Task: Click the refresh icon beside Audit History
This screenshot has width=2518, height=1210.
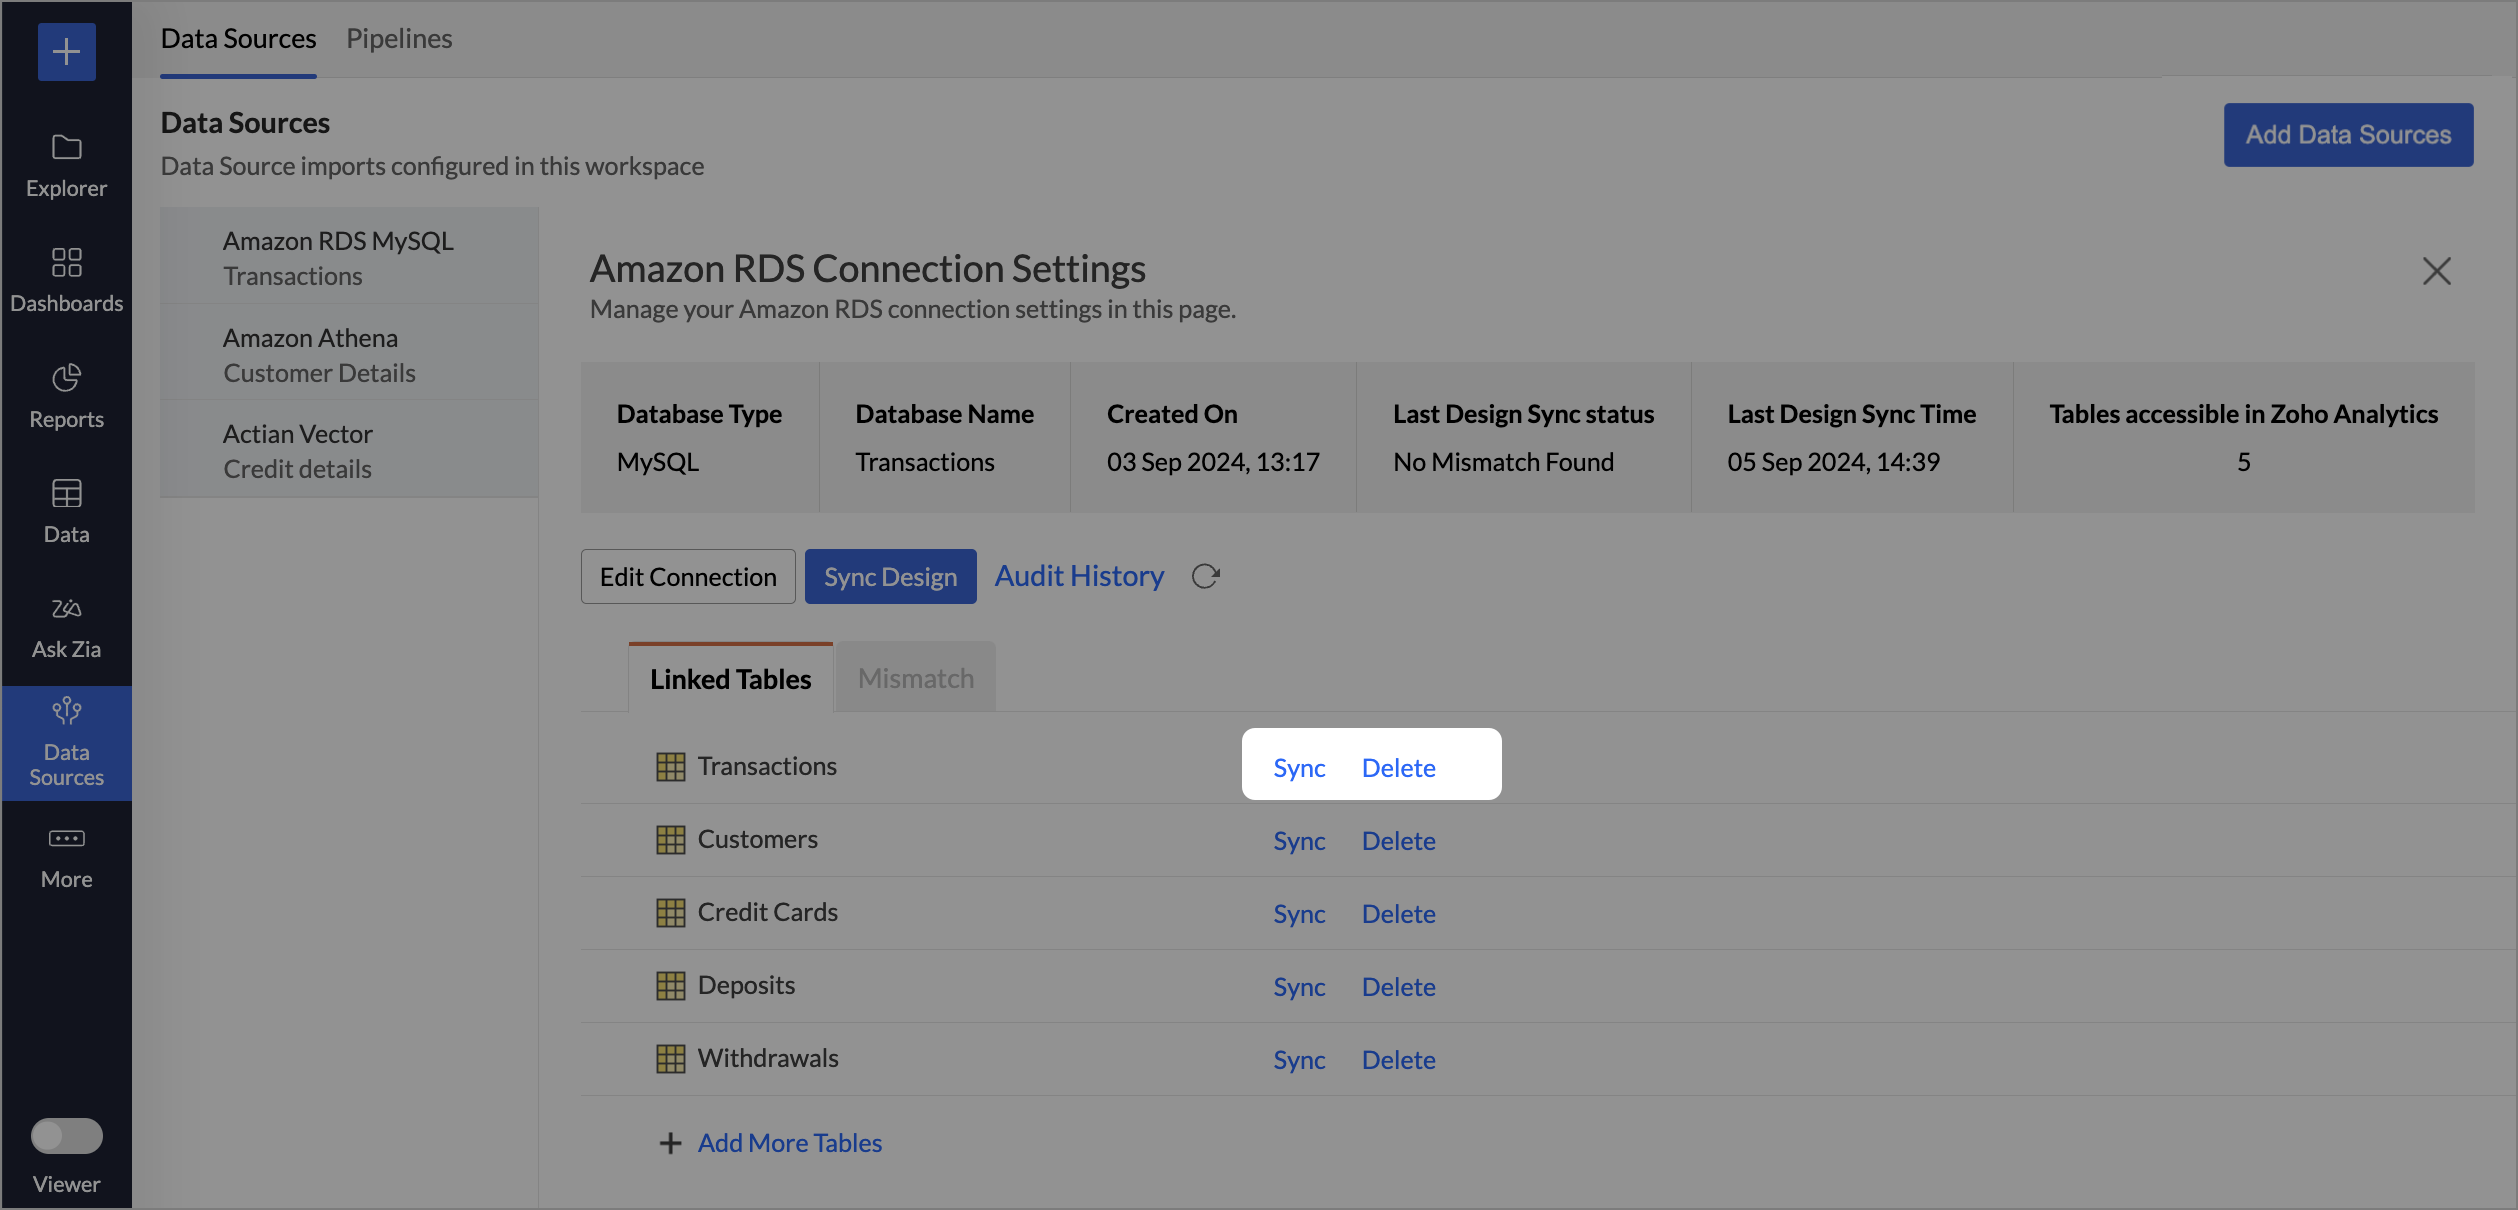Action: [1205, 577]
